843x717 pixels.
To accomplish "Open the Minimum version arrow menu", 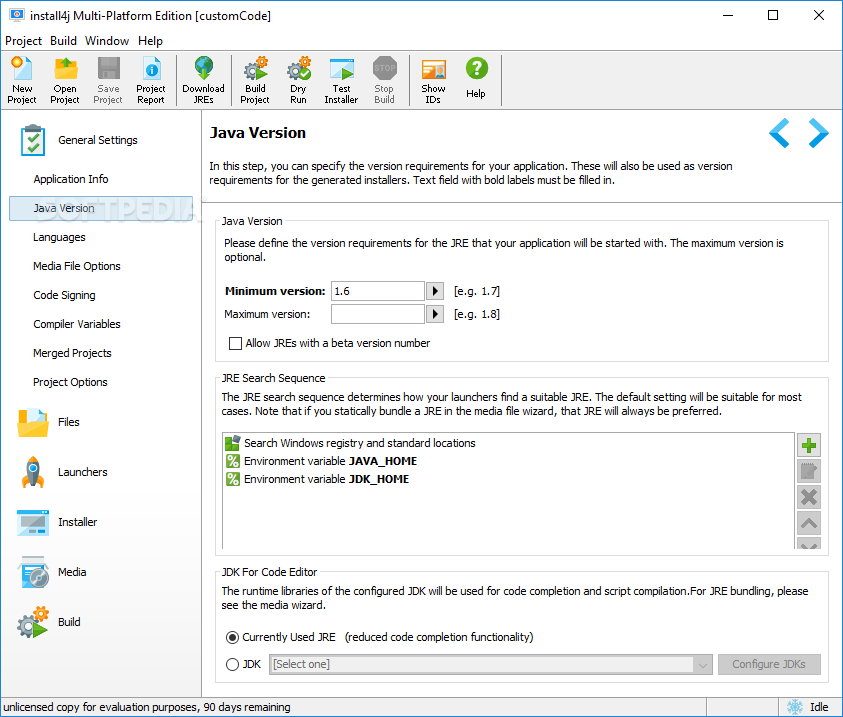I will (x=434, y=291).
